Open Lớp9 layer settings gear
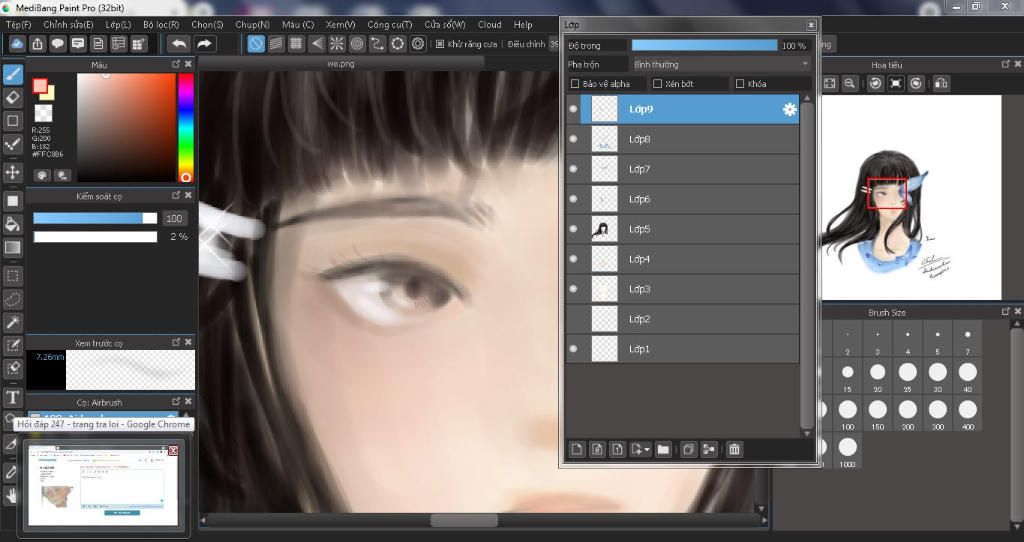The image size is (1024, 542). click(x=790, y=109)
